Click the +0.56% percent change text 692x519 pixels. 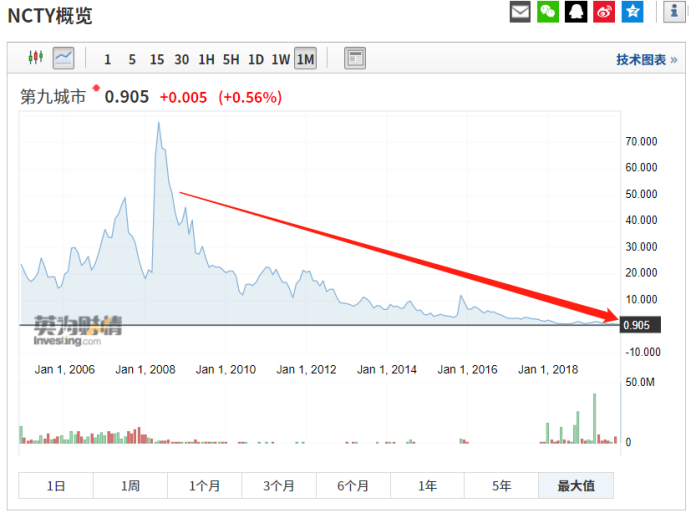point(250,97)
